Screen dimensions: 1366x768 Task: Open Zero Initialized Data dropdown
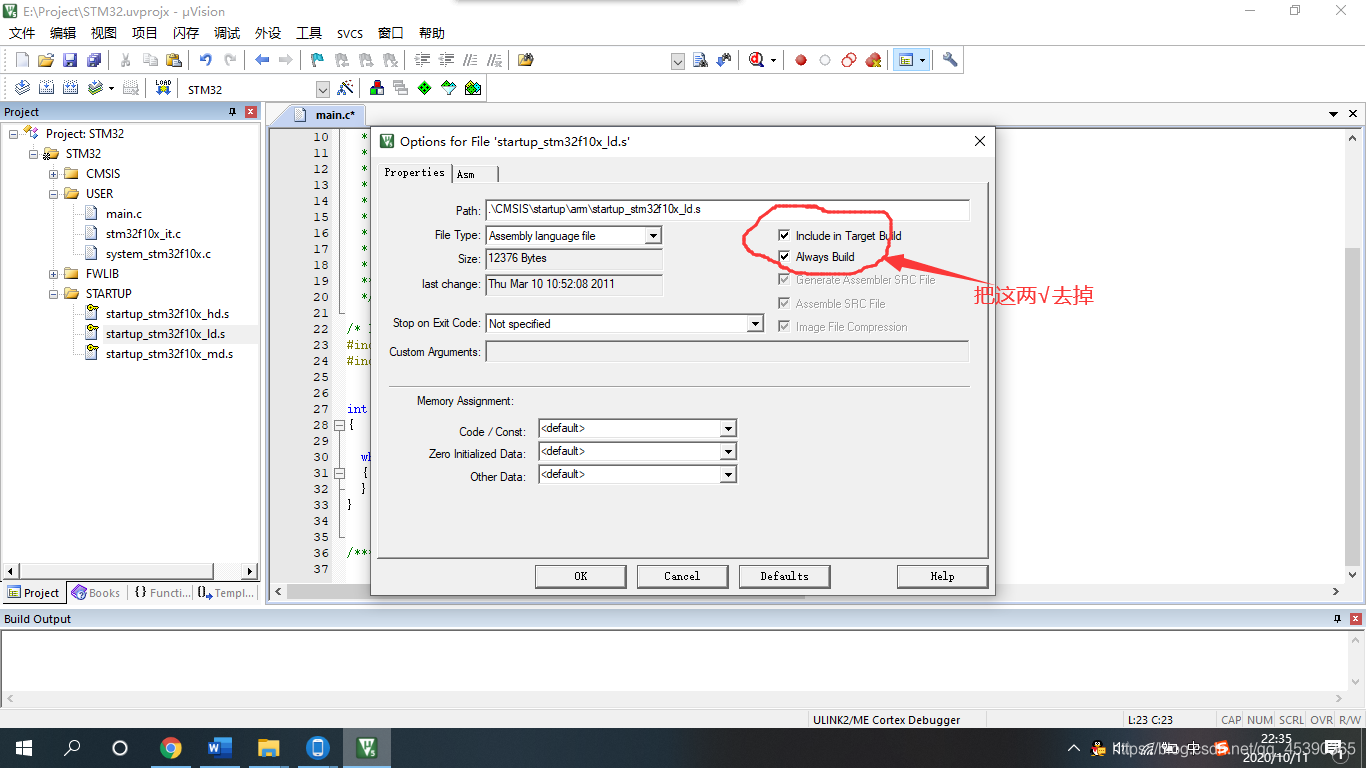(728, 451)
